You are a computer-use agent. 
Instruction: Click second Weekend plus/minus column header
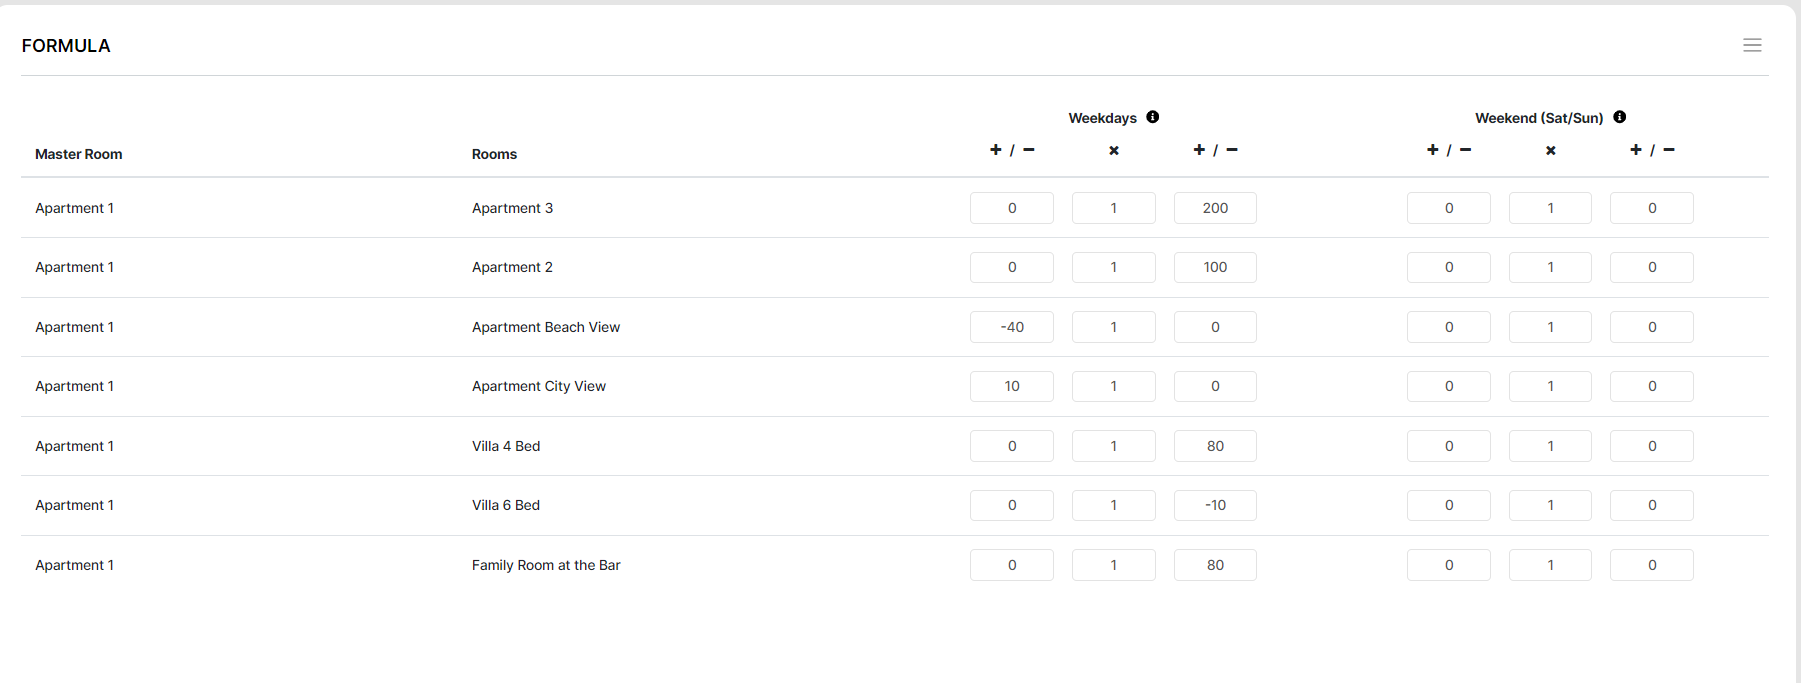tap(1652, 150)
